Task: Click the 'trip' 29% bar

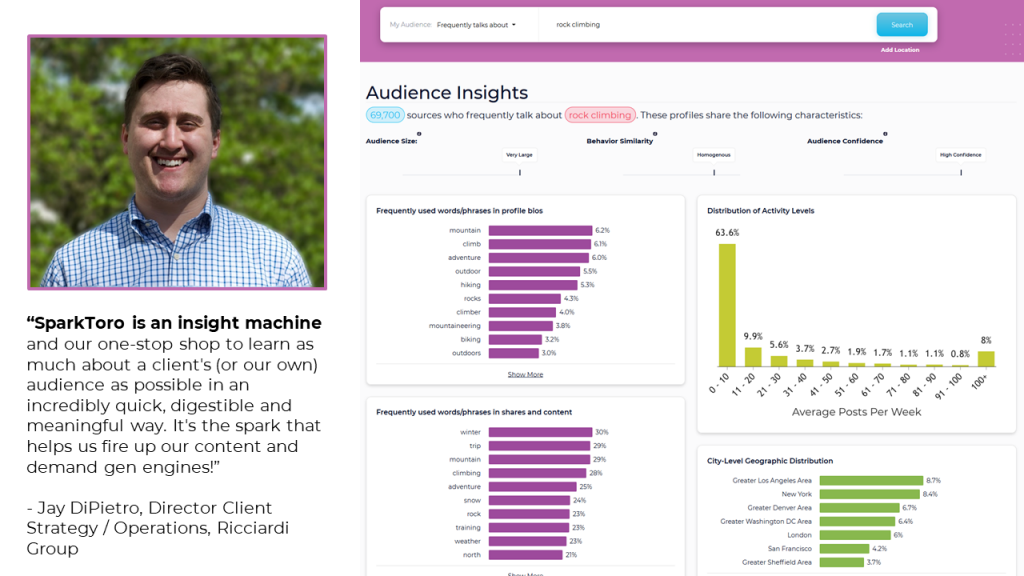Action: 539,446
